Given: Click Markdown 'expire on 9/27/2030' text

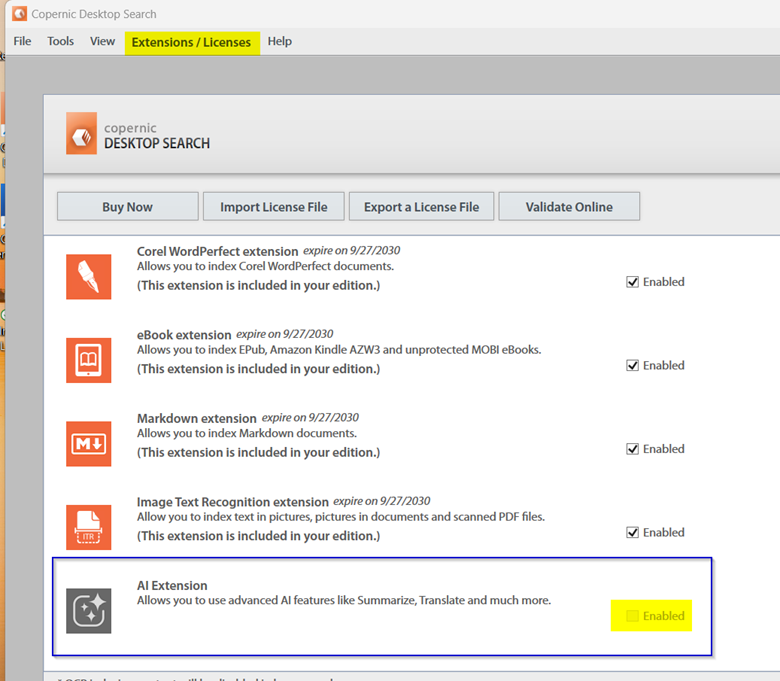Looking at the screenshot, I should tap(310, 417).
